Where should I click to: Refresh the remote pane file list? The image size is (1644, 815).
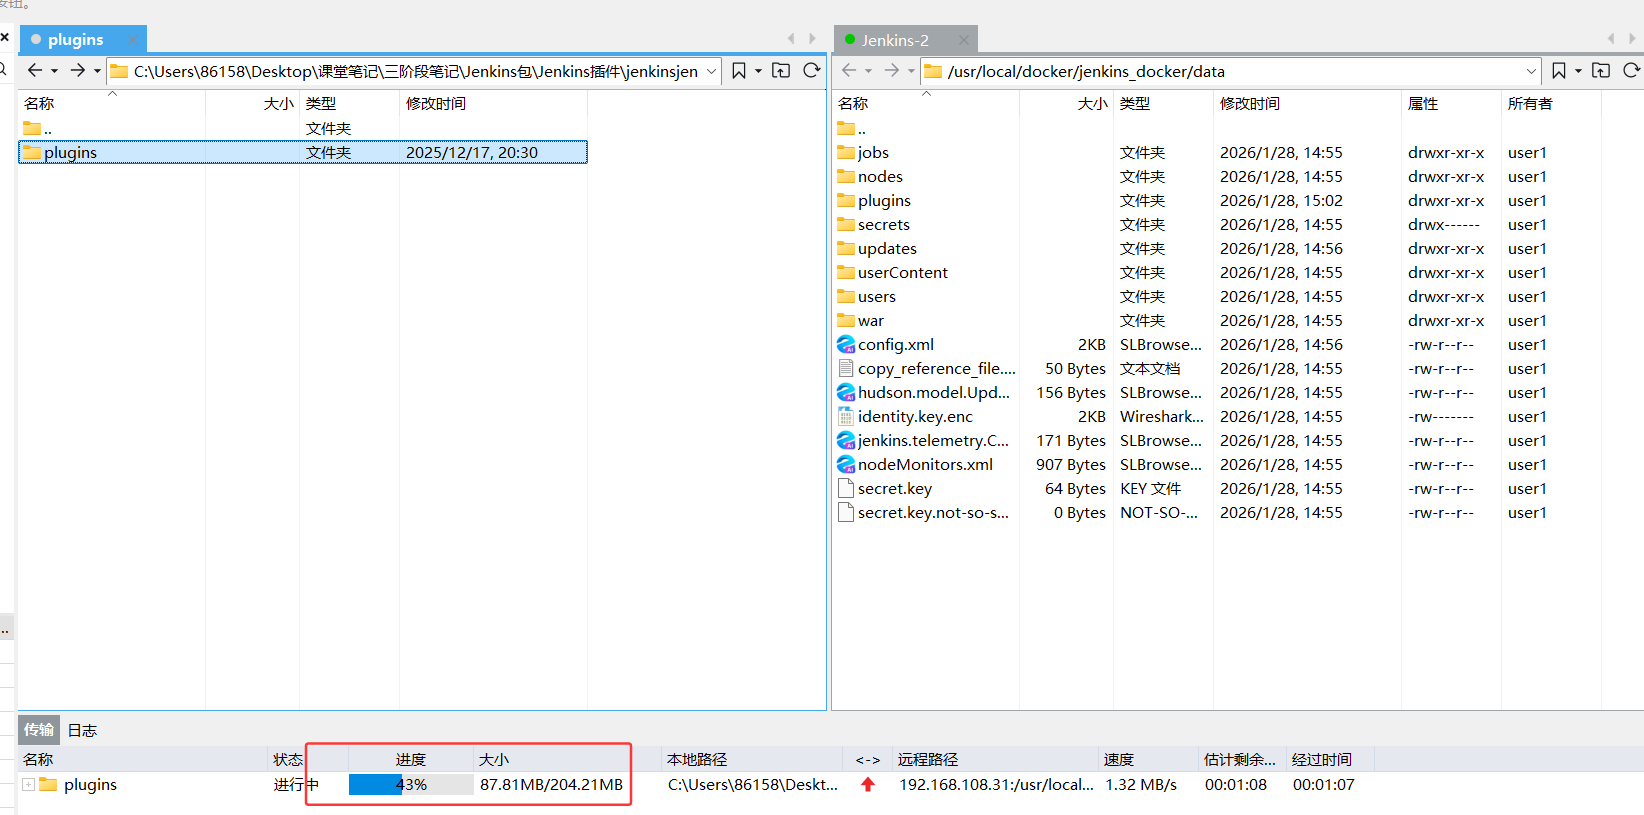point(1632,70)
